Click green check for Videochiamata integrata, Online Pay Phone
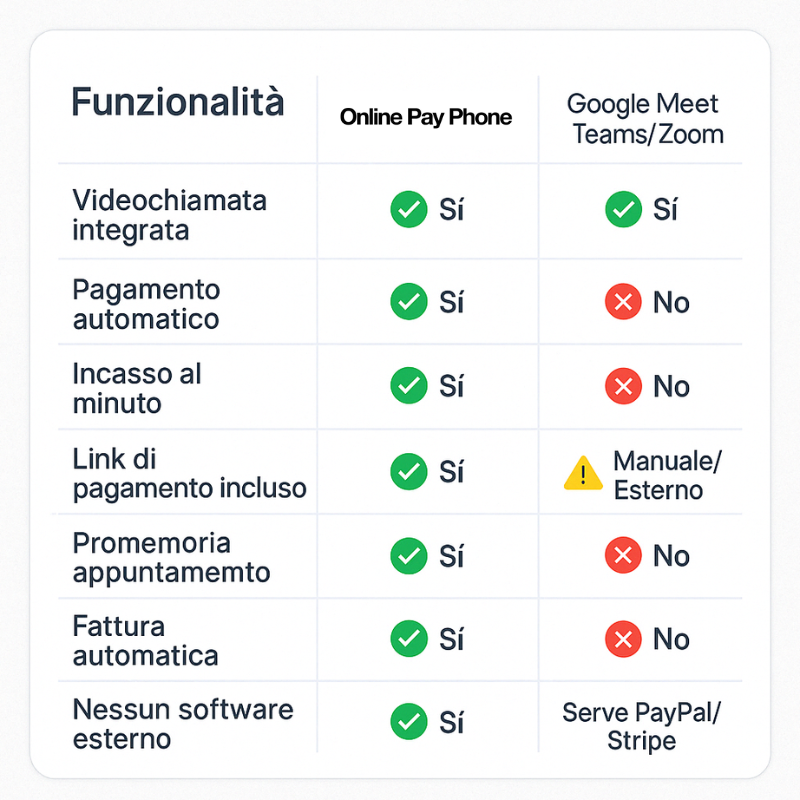 coord(409,209)
